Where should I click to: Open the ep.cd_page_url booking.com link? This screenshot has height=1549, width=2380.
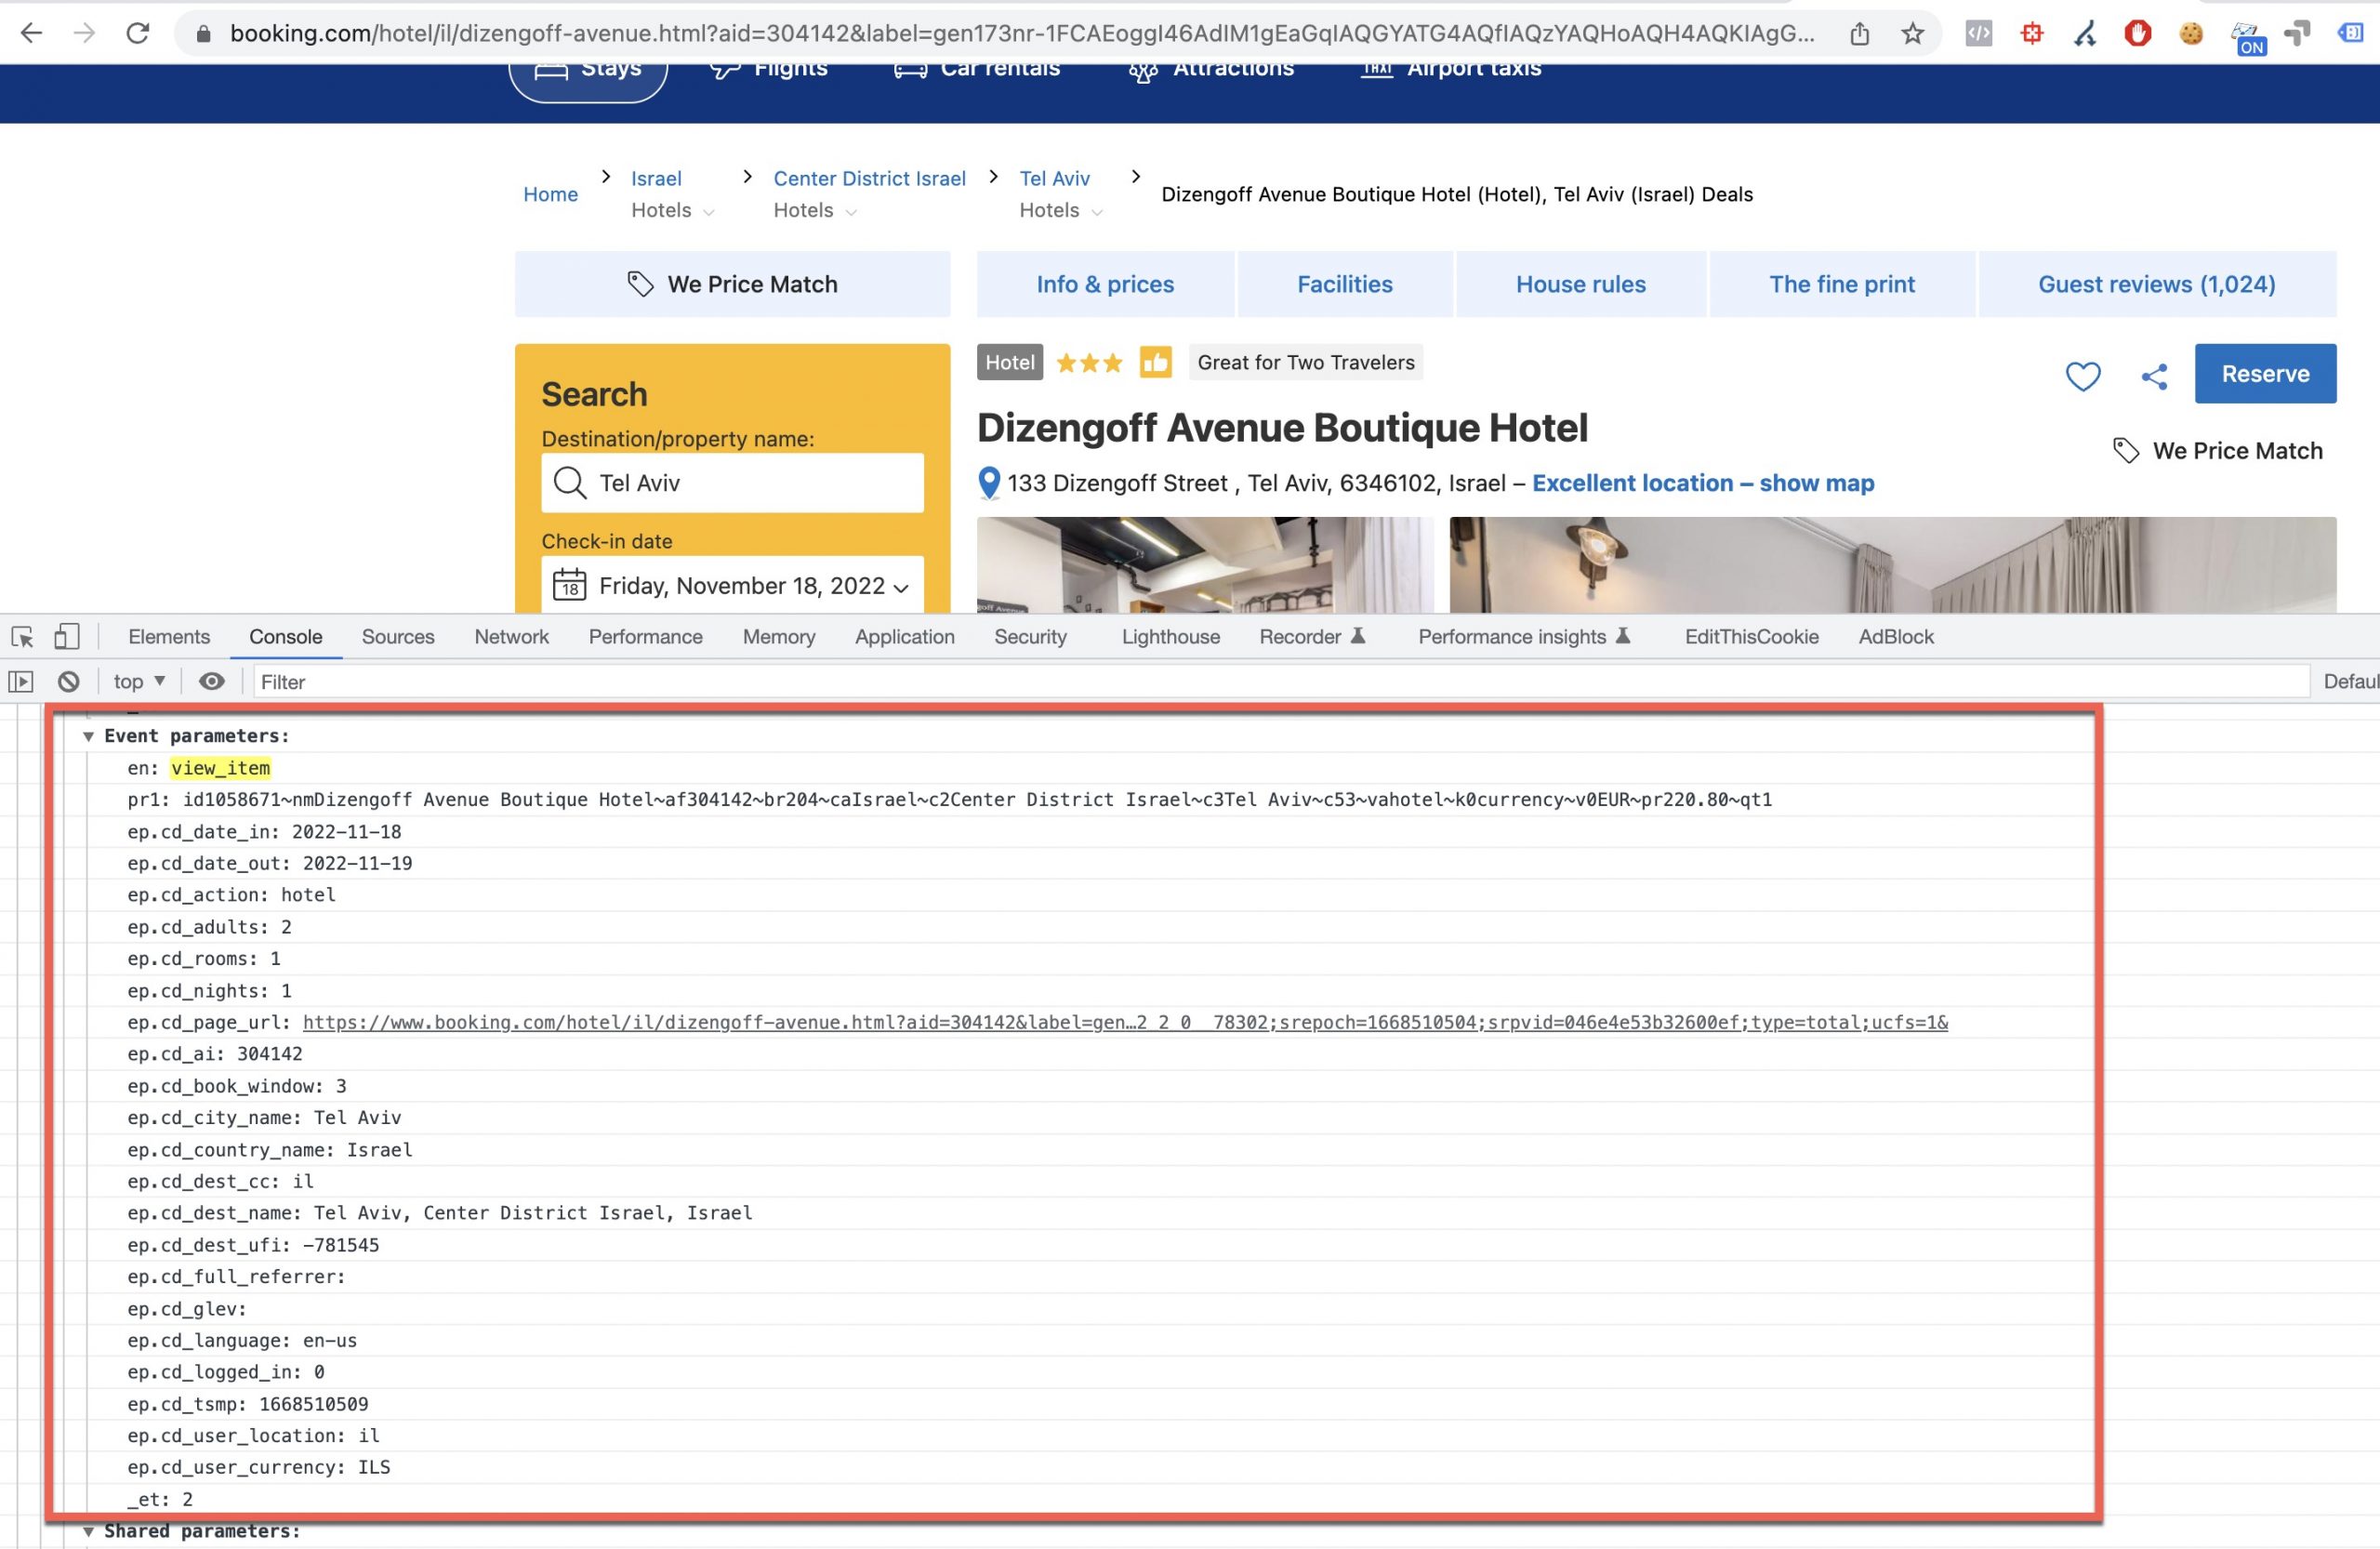click(1125, 1023)
